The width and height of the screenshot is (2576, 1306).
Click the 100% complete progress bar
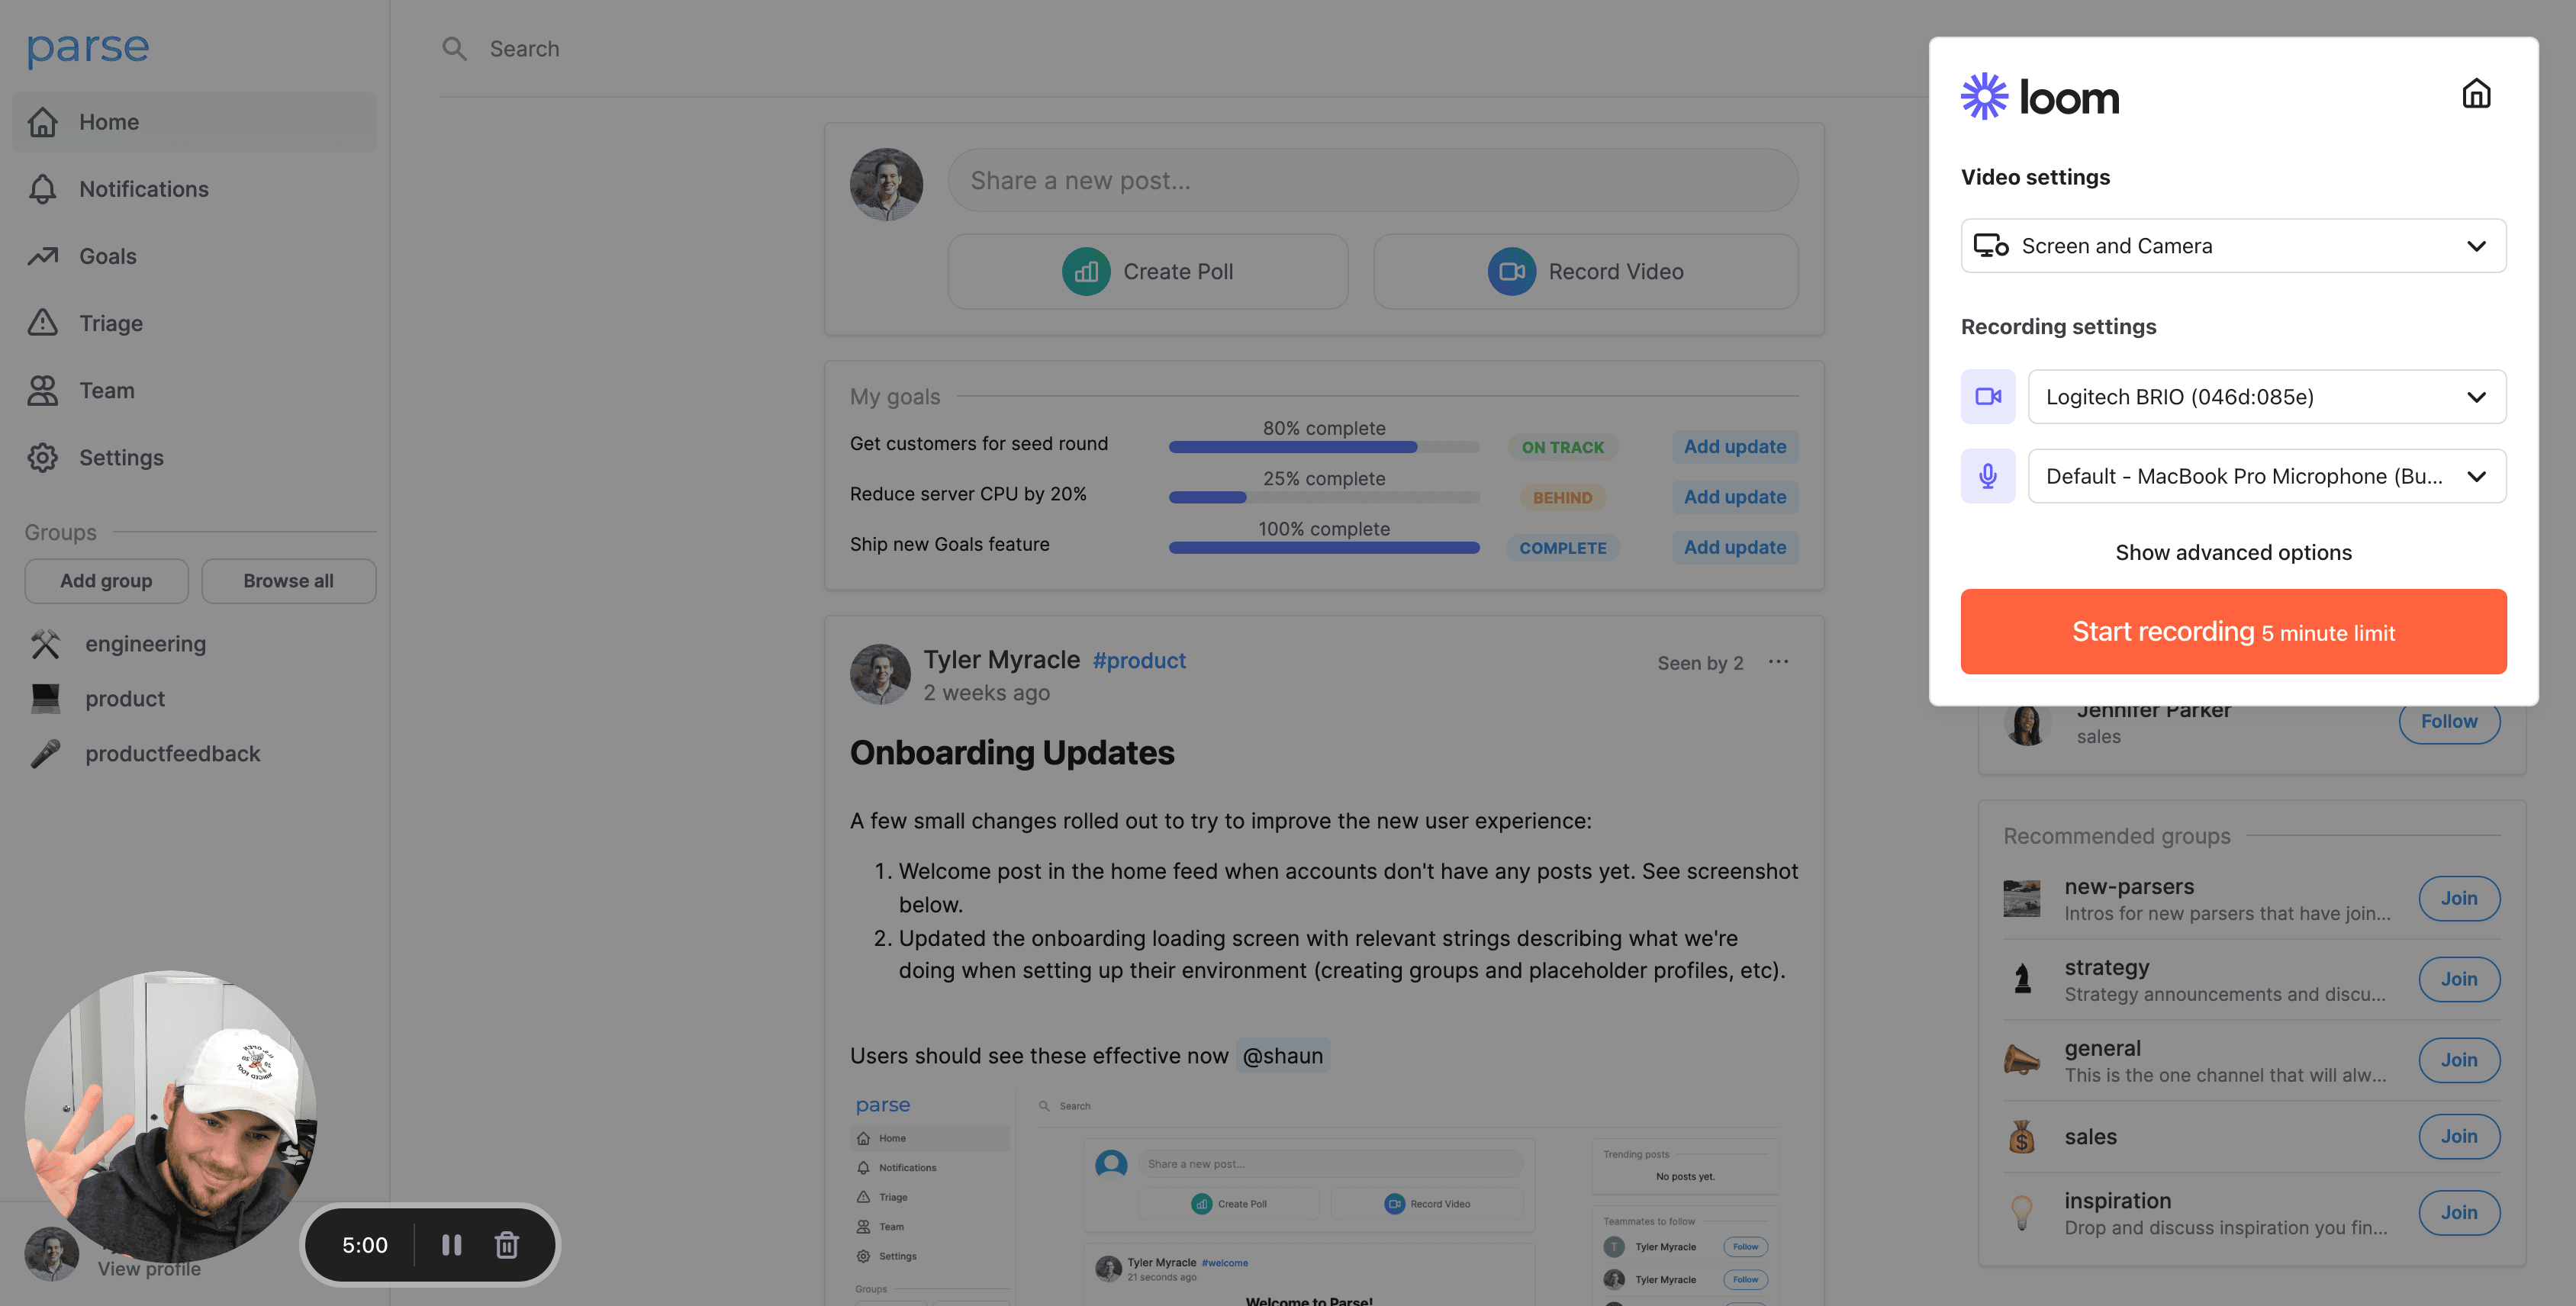click(1324, 547)
